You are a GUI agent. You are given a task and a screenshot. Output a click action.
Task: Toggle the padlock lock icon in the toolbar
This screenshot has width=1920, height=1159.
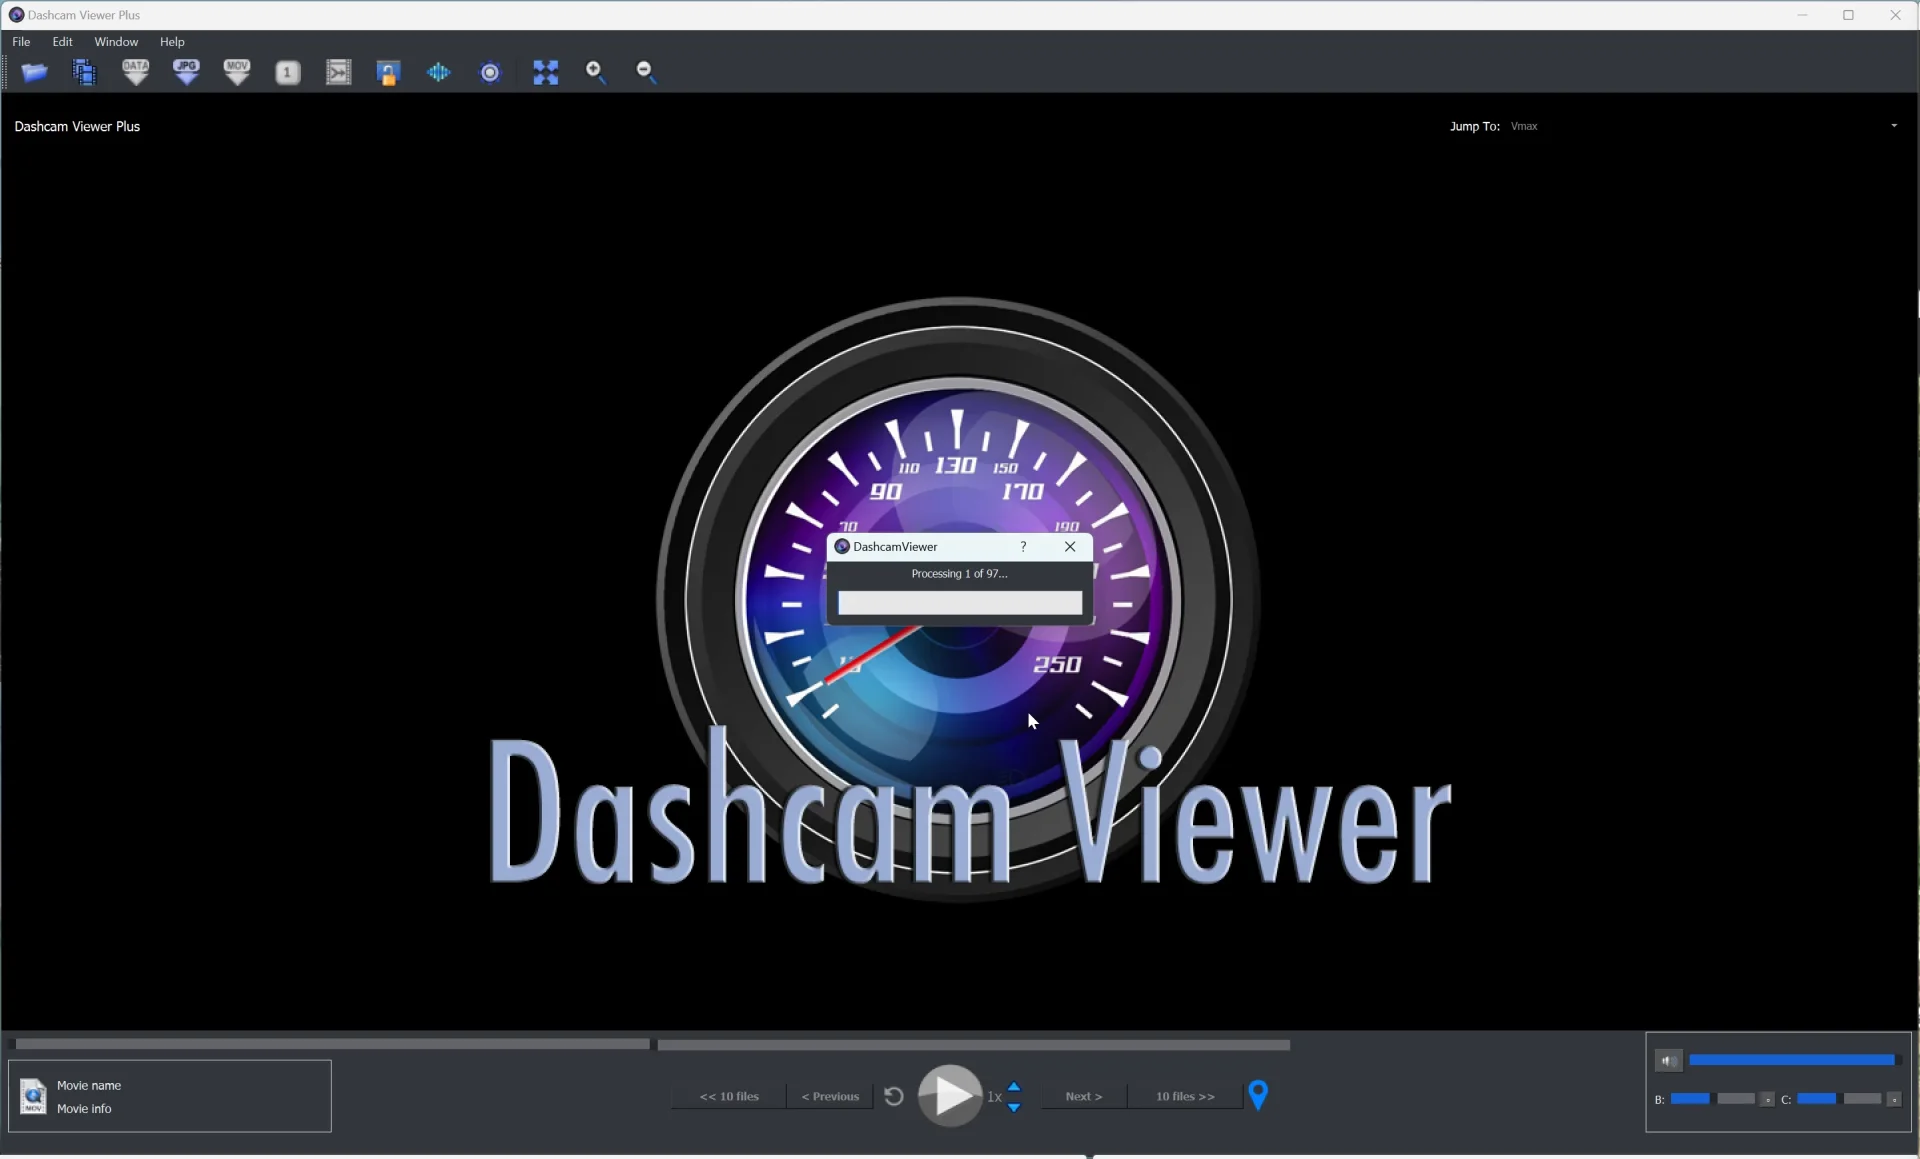click(388, 72)
